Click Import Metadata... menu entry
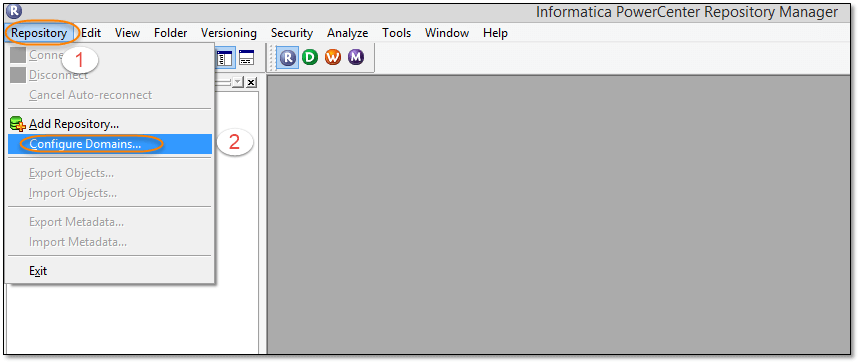860x364 pixels. tap(110, 242)
